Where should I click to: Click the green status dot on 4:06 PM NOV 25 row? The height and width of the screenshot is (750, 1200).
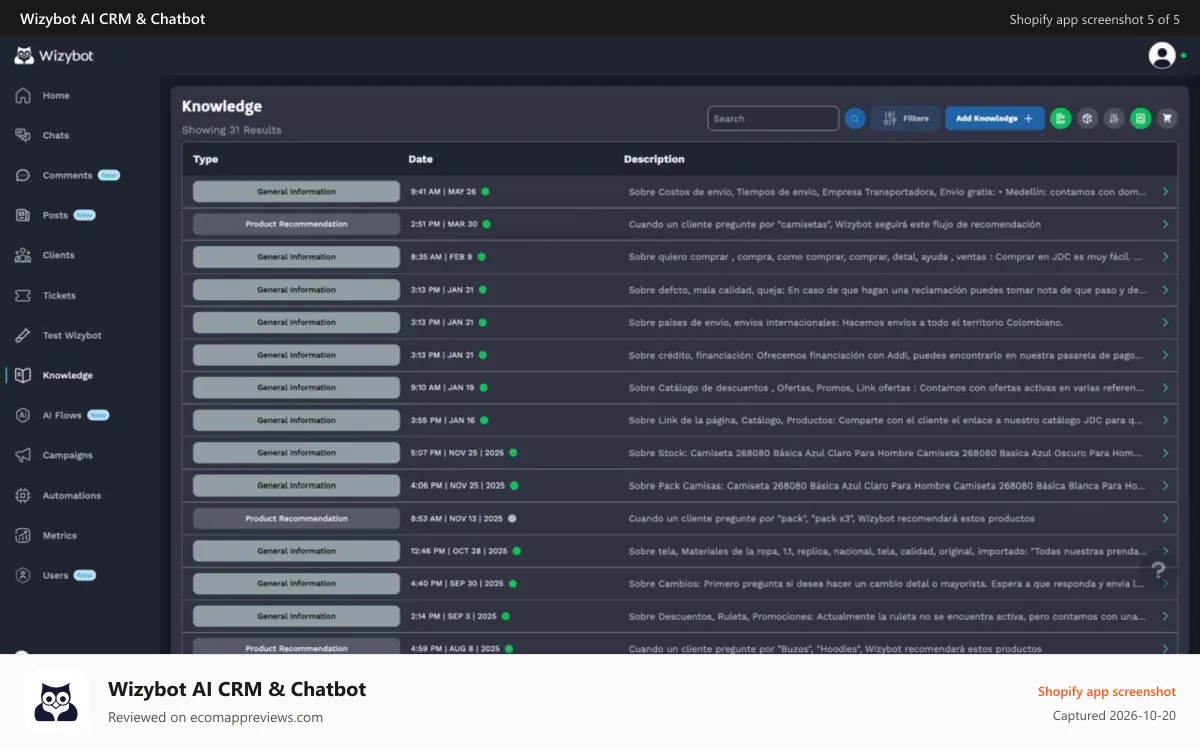(x=514, y=486)
